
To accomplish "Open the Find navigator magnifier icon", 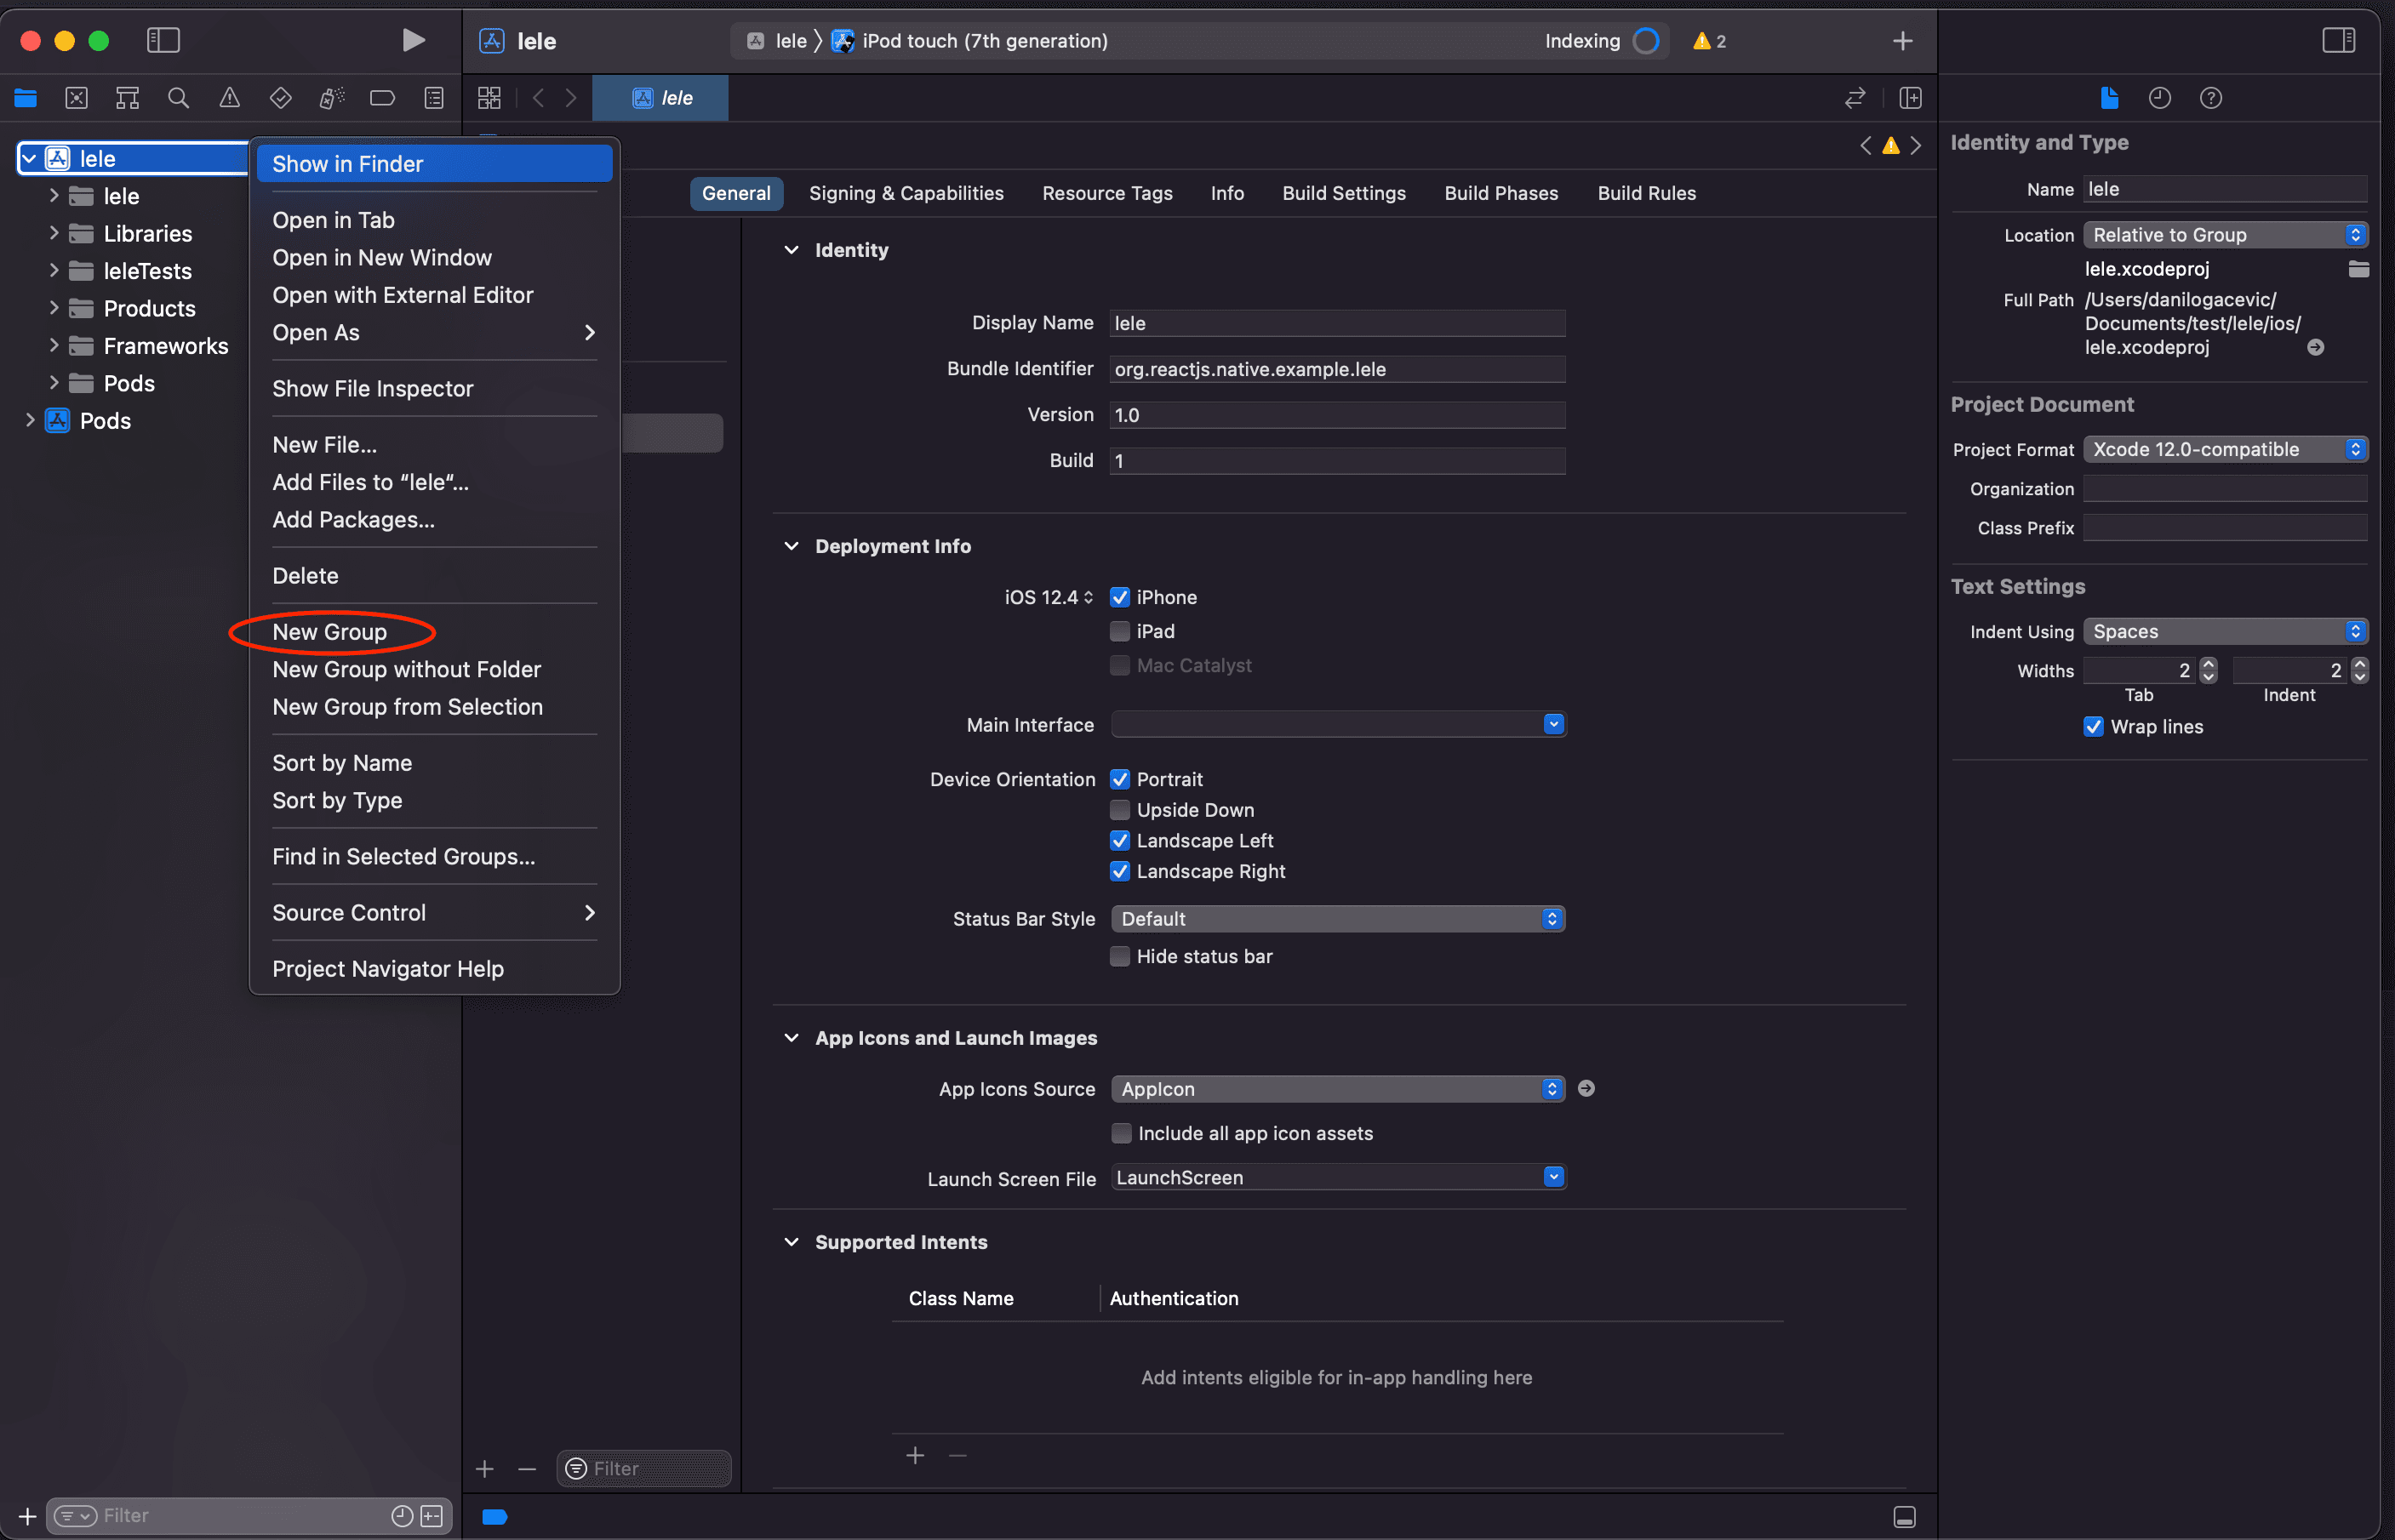I will click(179, 98).
